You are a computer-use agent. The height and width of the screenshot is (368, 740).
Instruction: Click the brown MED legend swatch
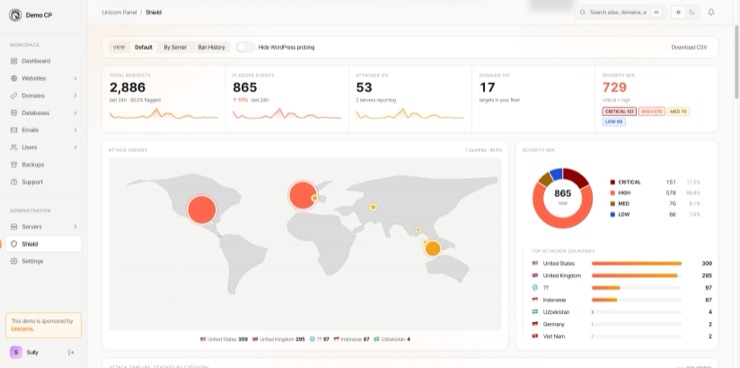613,204
